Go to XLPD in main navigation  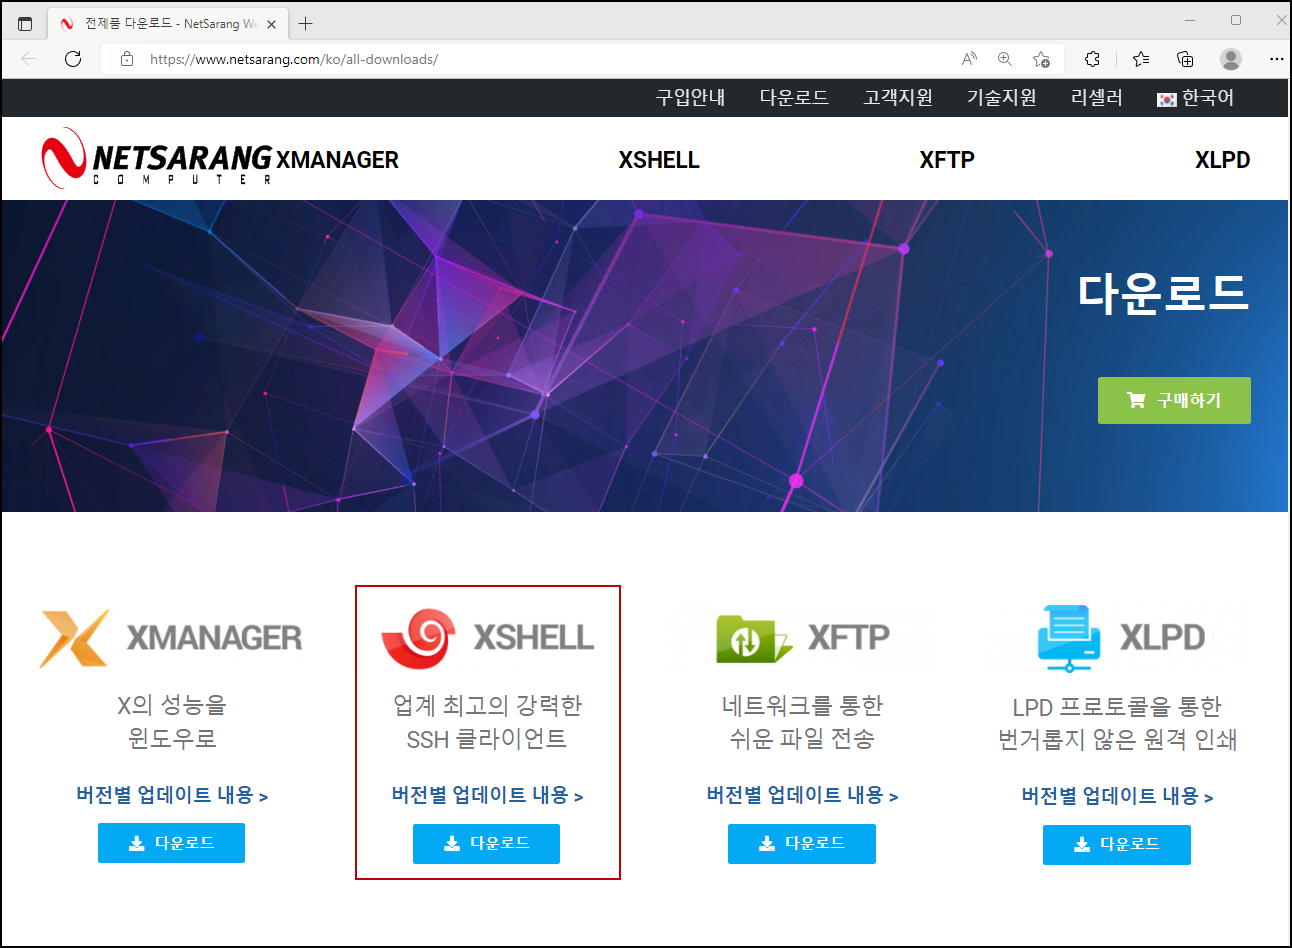point(1222,160)
